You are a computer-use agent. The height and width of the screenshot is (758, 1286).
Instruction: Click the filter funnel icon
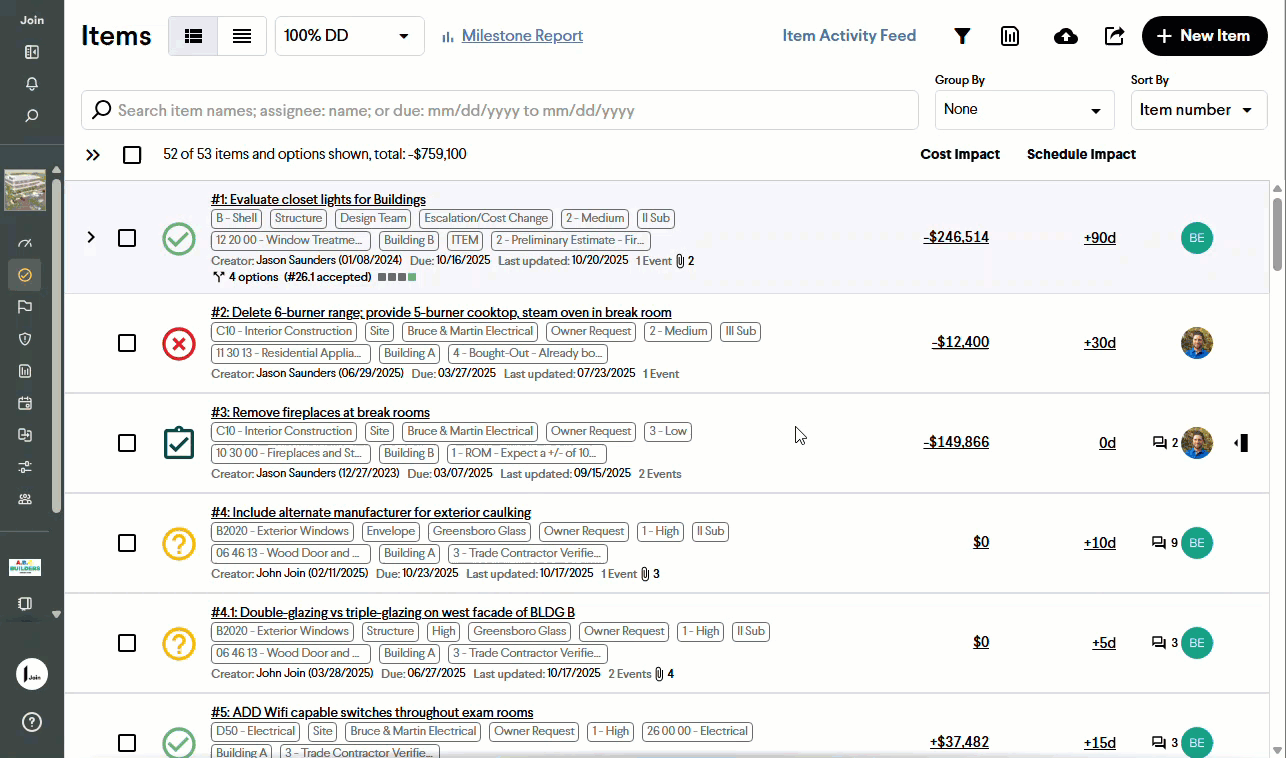click(962, 36)
